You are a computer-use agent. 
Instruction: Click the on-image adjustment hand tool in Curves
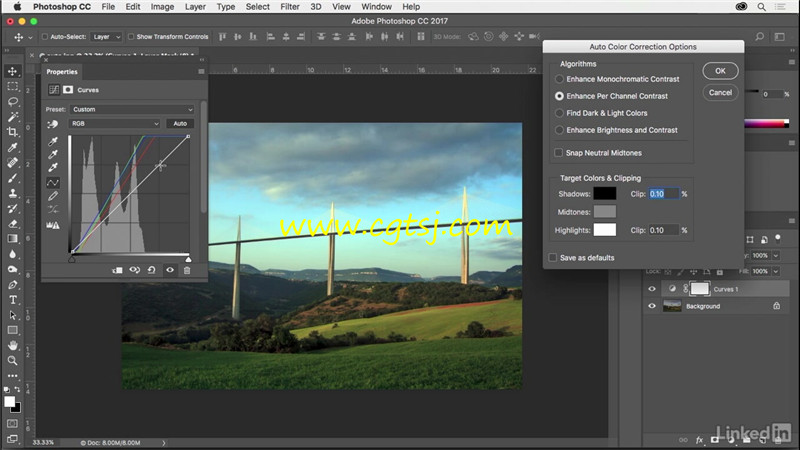pos(53,124)
